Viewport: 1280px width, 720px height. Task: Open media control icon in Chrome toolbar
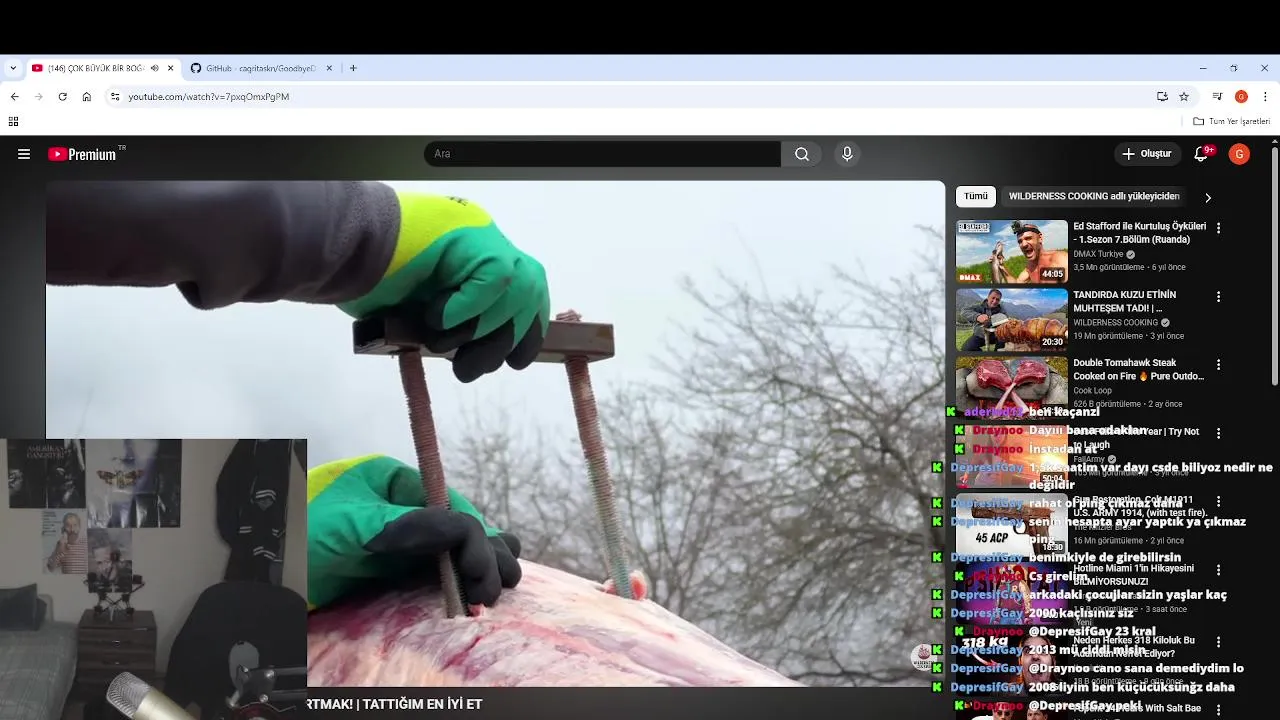click(x=1217, y=97)
